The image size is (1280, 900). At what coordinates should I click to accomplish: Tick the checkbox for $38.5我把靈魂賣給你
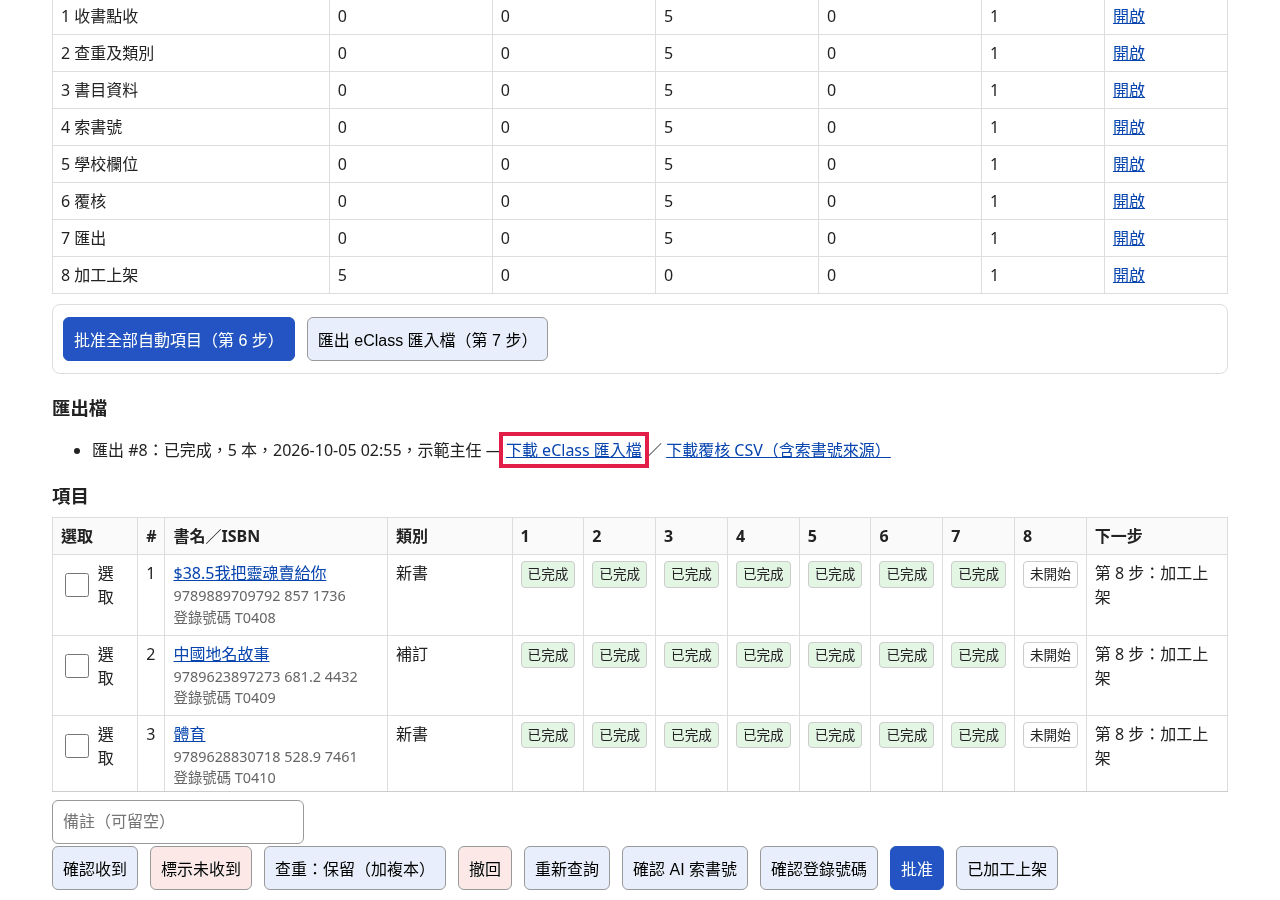pos(77,585)
